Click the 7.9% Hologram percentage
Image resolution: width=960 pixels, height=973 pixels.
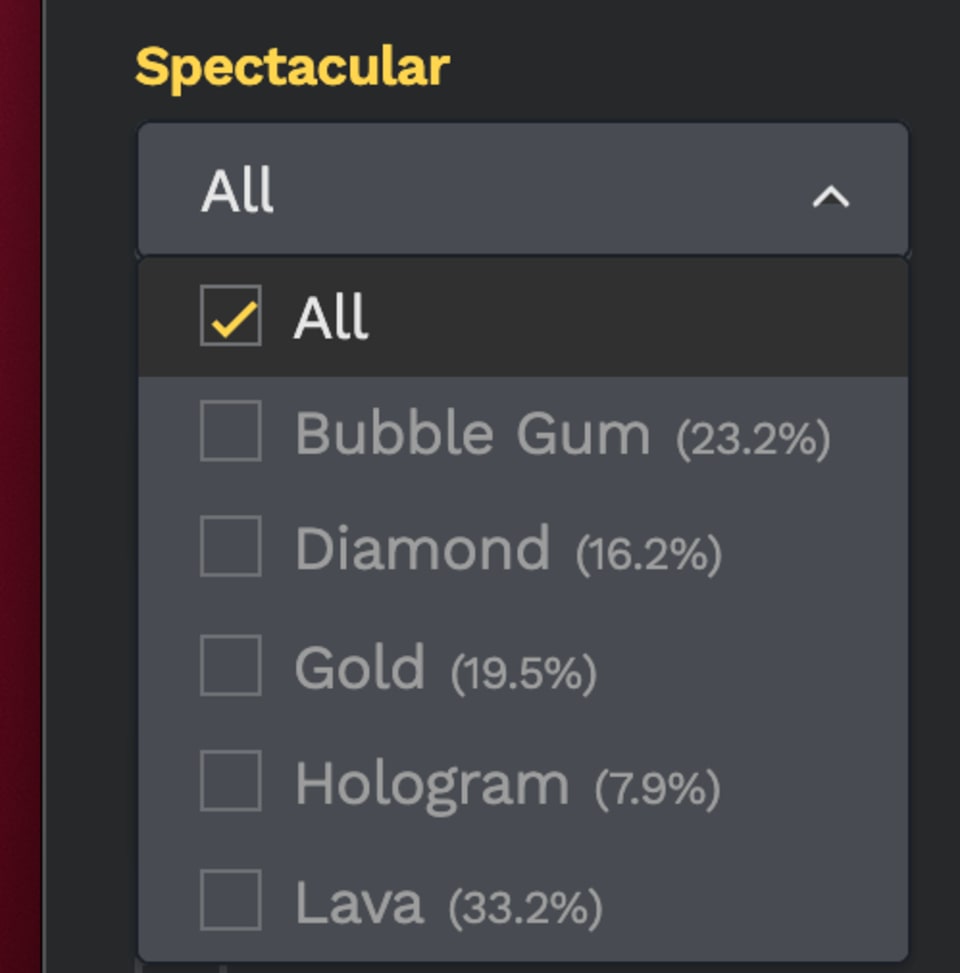click(657, 788)
